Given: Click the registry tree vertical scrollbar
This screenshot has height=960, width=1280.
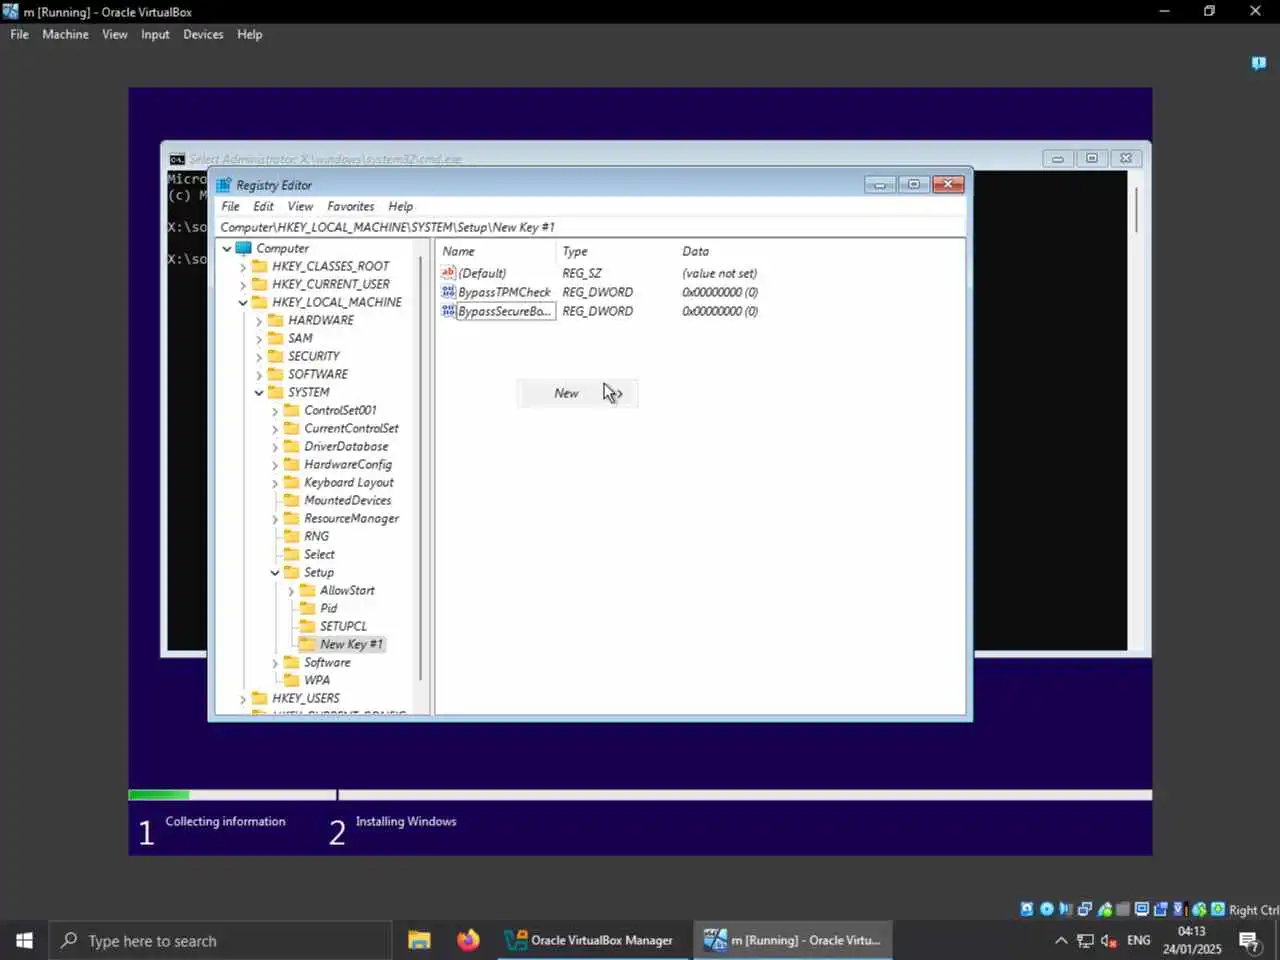Looking at the screenshot, I should tap(422, 470).
